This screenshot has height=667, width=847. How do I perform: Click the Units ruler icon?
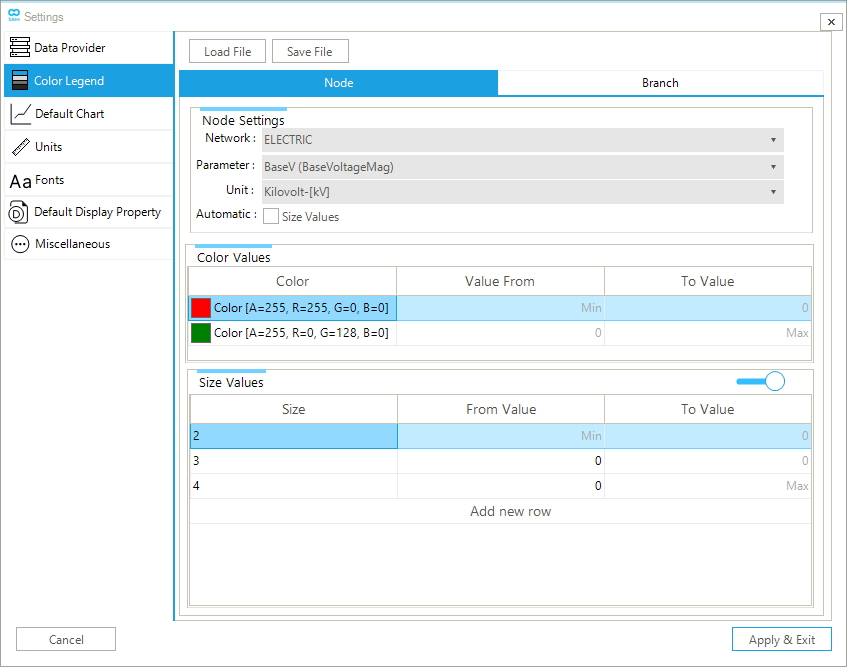tap(20, 147)
